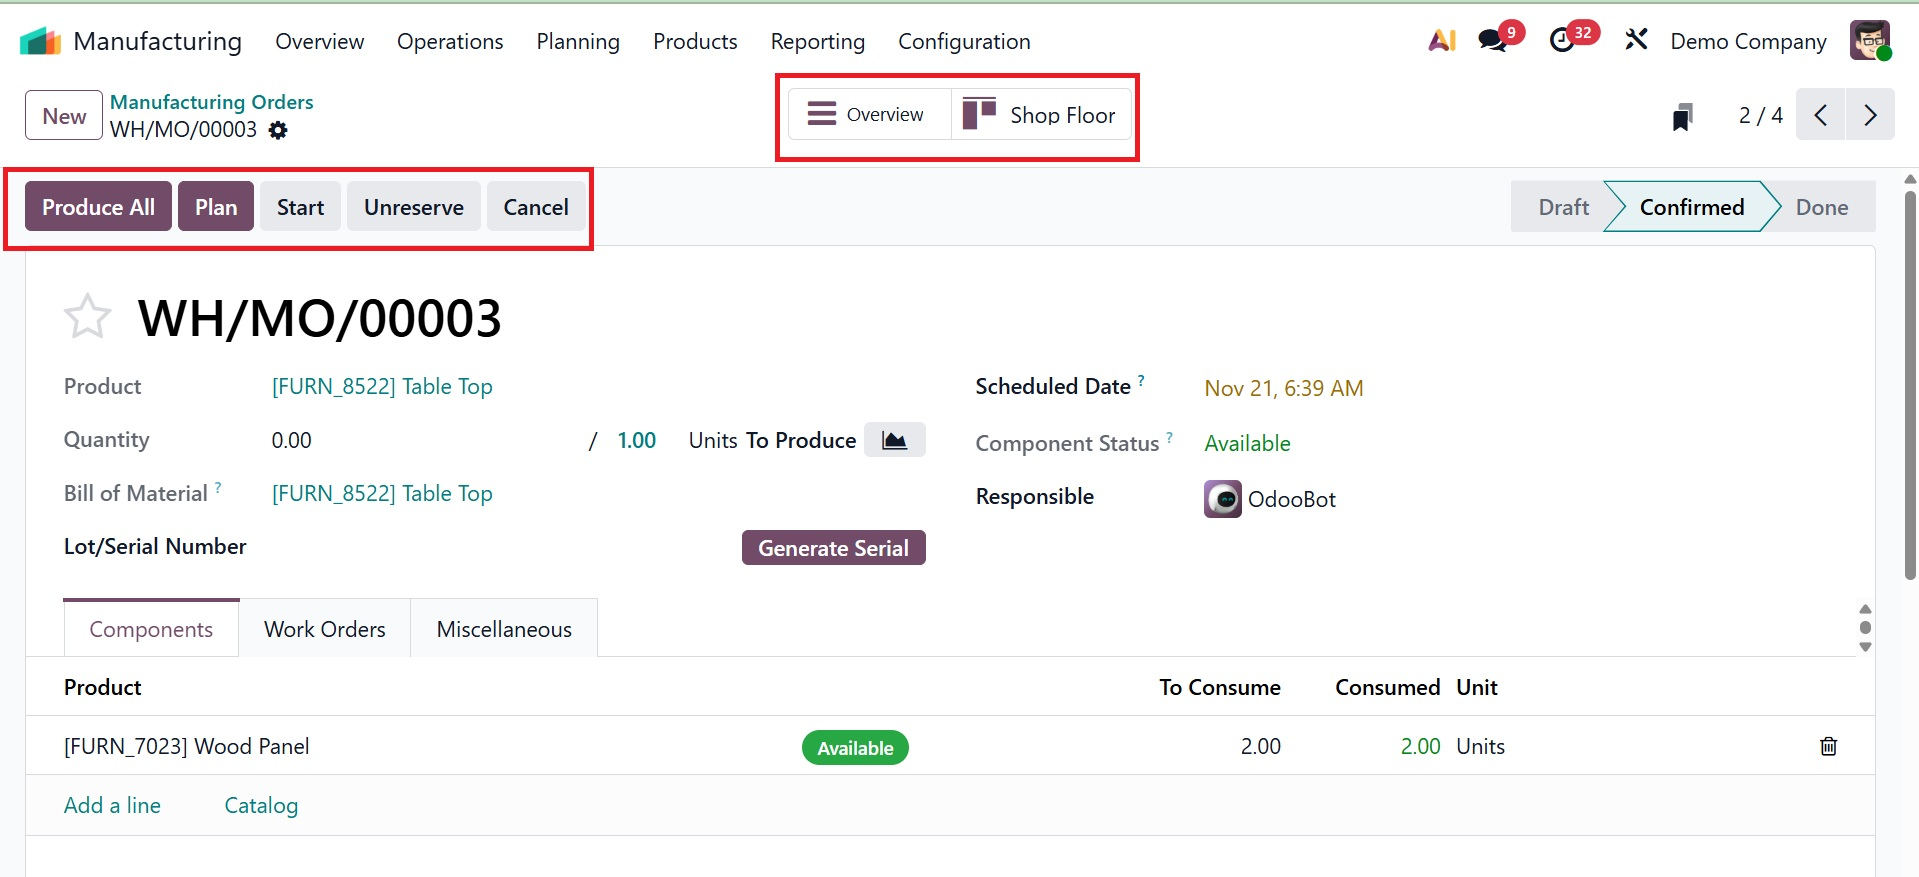Click the AI assistant icon
The width and height of the screenshot is (1919, 877).
coord(1441,41)
